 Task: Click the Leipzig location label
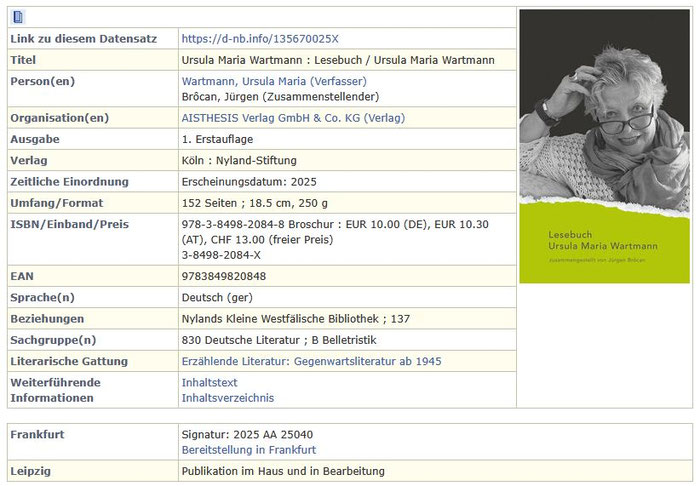[x=30, y=471]
